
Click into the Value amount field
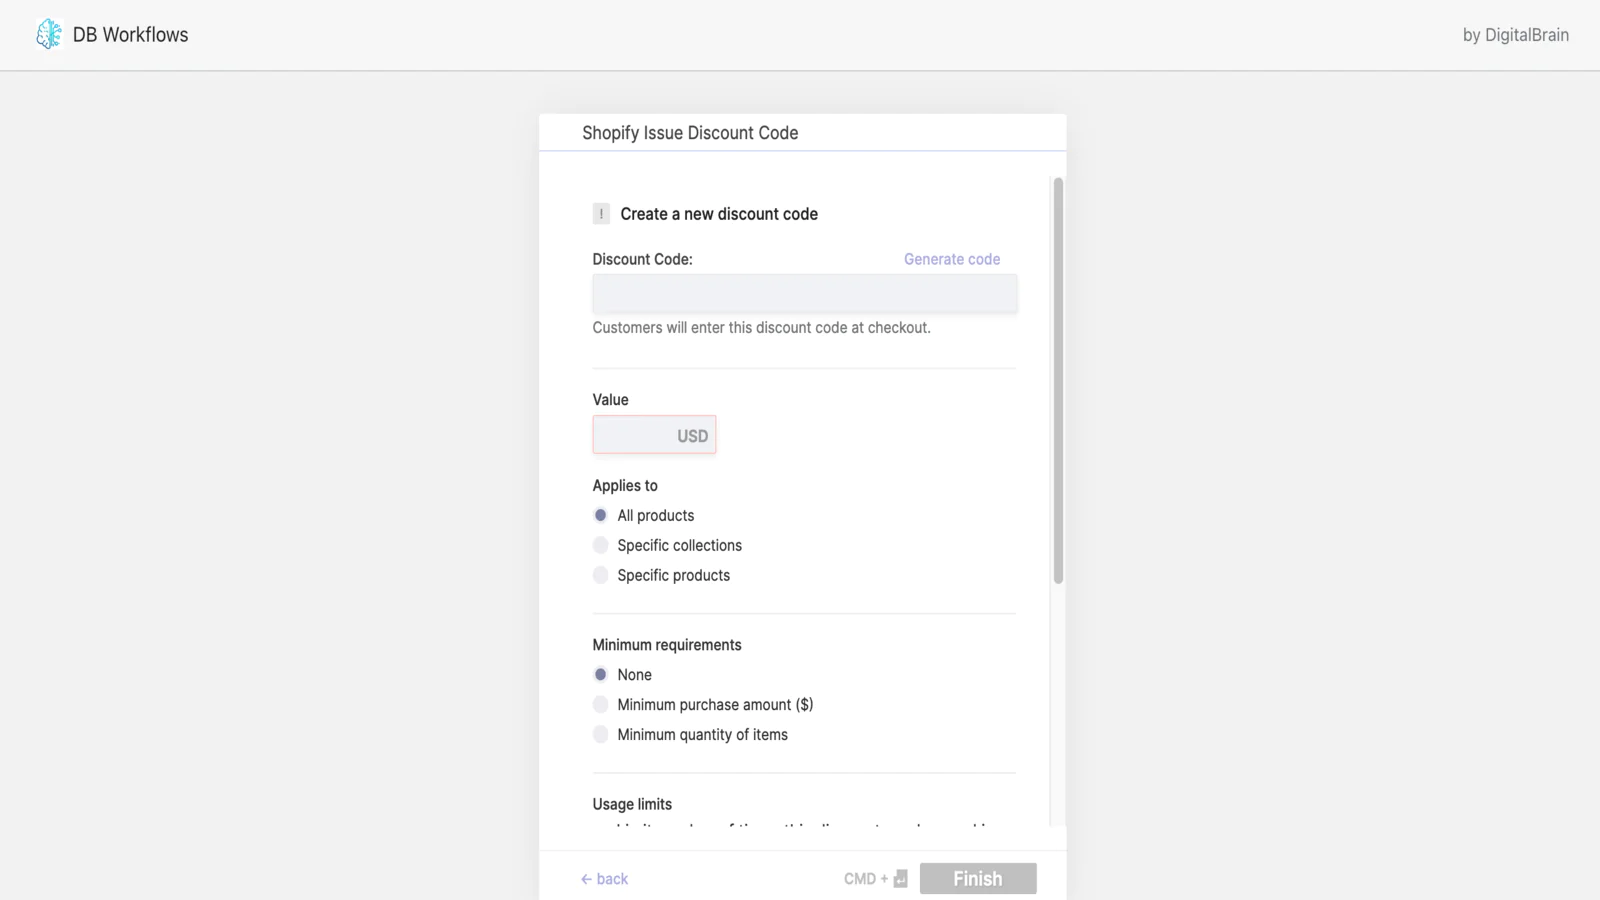pos(634,435)
